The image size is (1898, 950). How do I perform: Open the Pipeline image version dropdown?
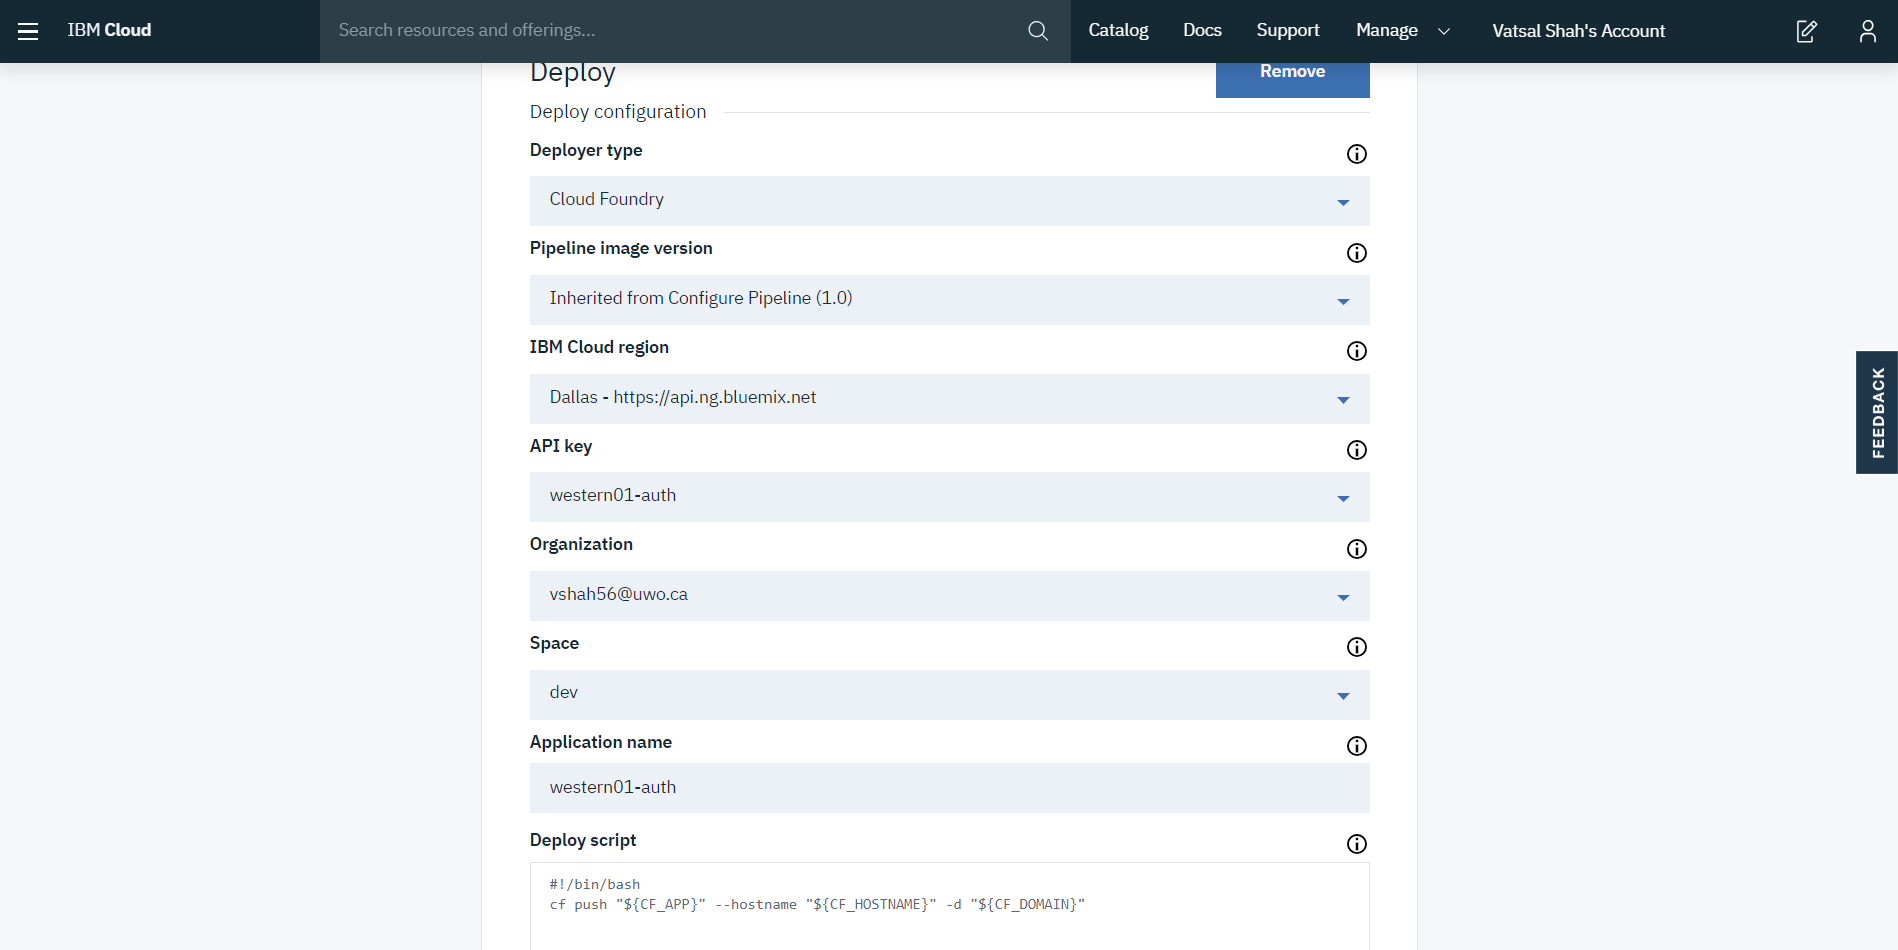(949, 300)
